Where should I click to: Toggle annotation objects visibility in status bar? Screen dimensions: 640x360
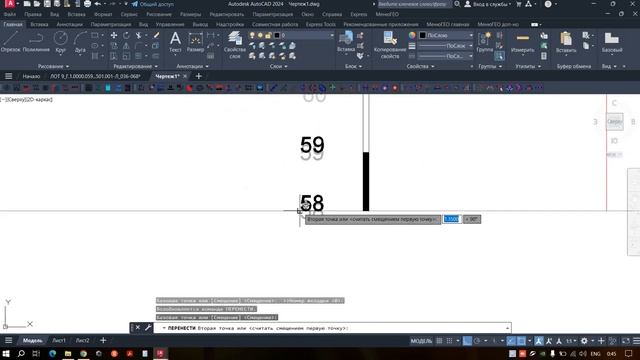[539, 341]
